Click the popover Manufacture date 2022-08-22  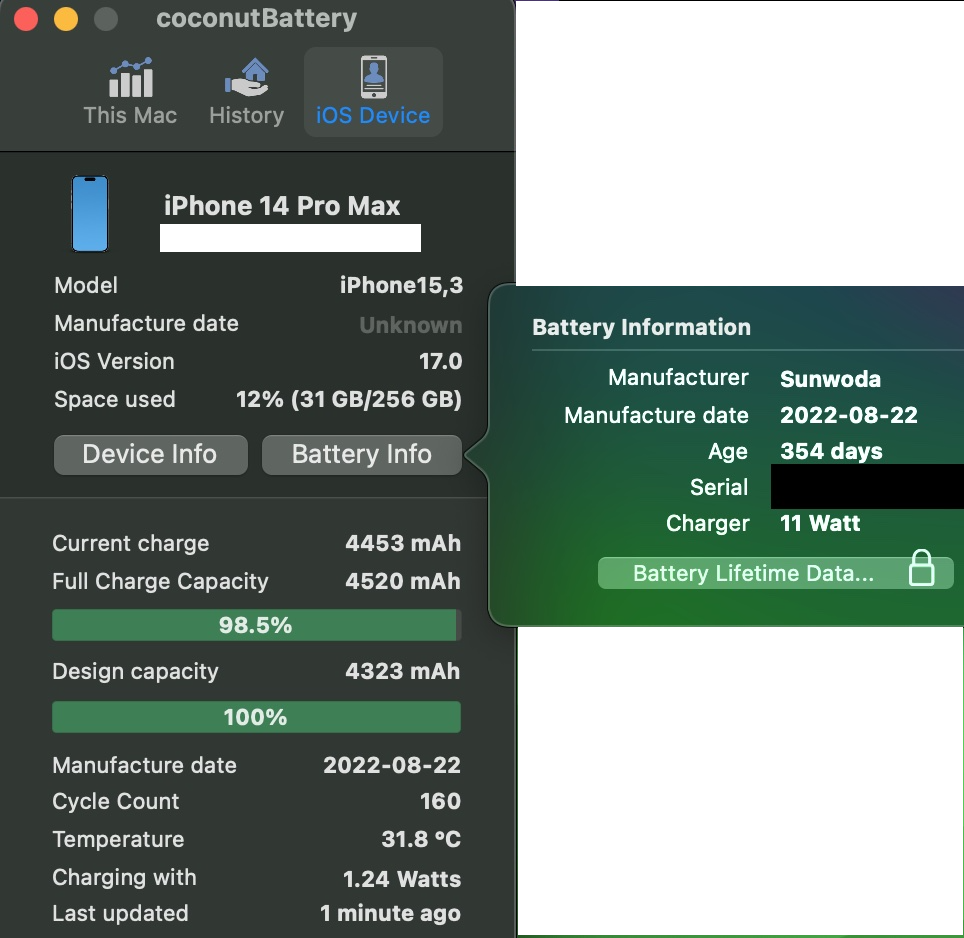tap(848, 416)
